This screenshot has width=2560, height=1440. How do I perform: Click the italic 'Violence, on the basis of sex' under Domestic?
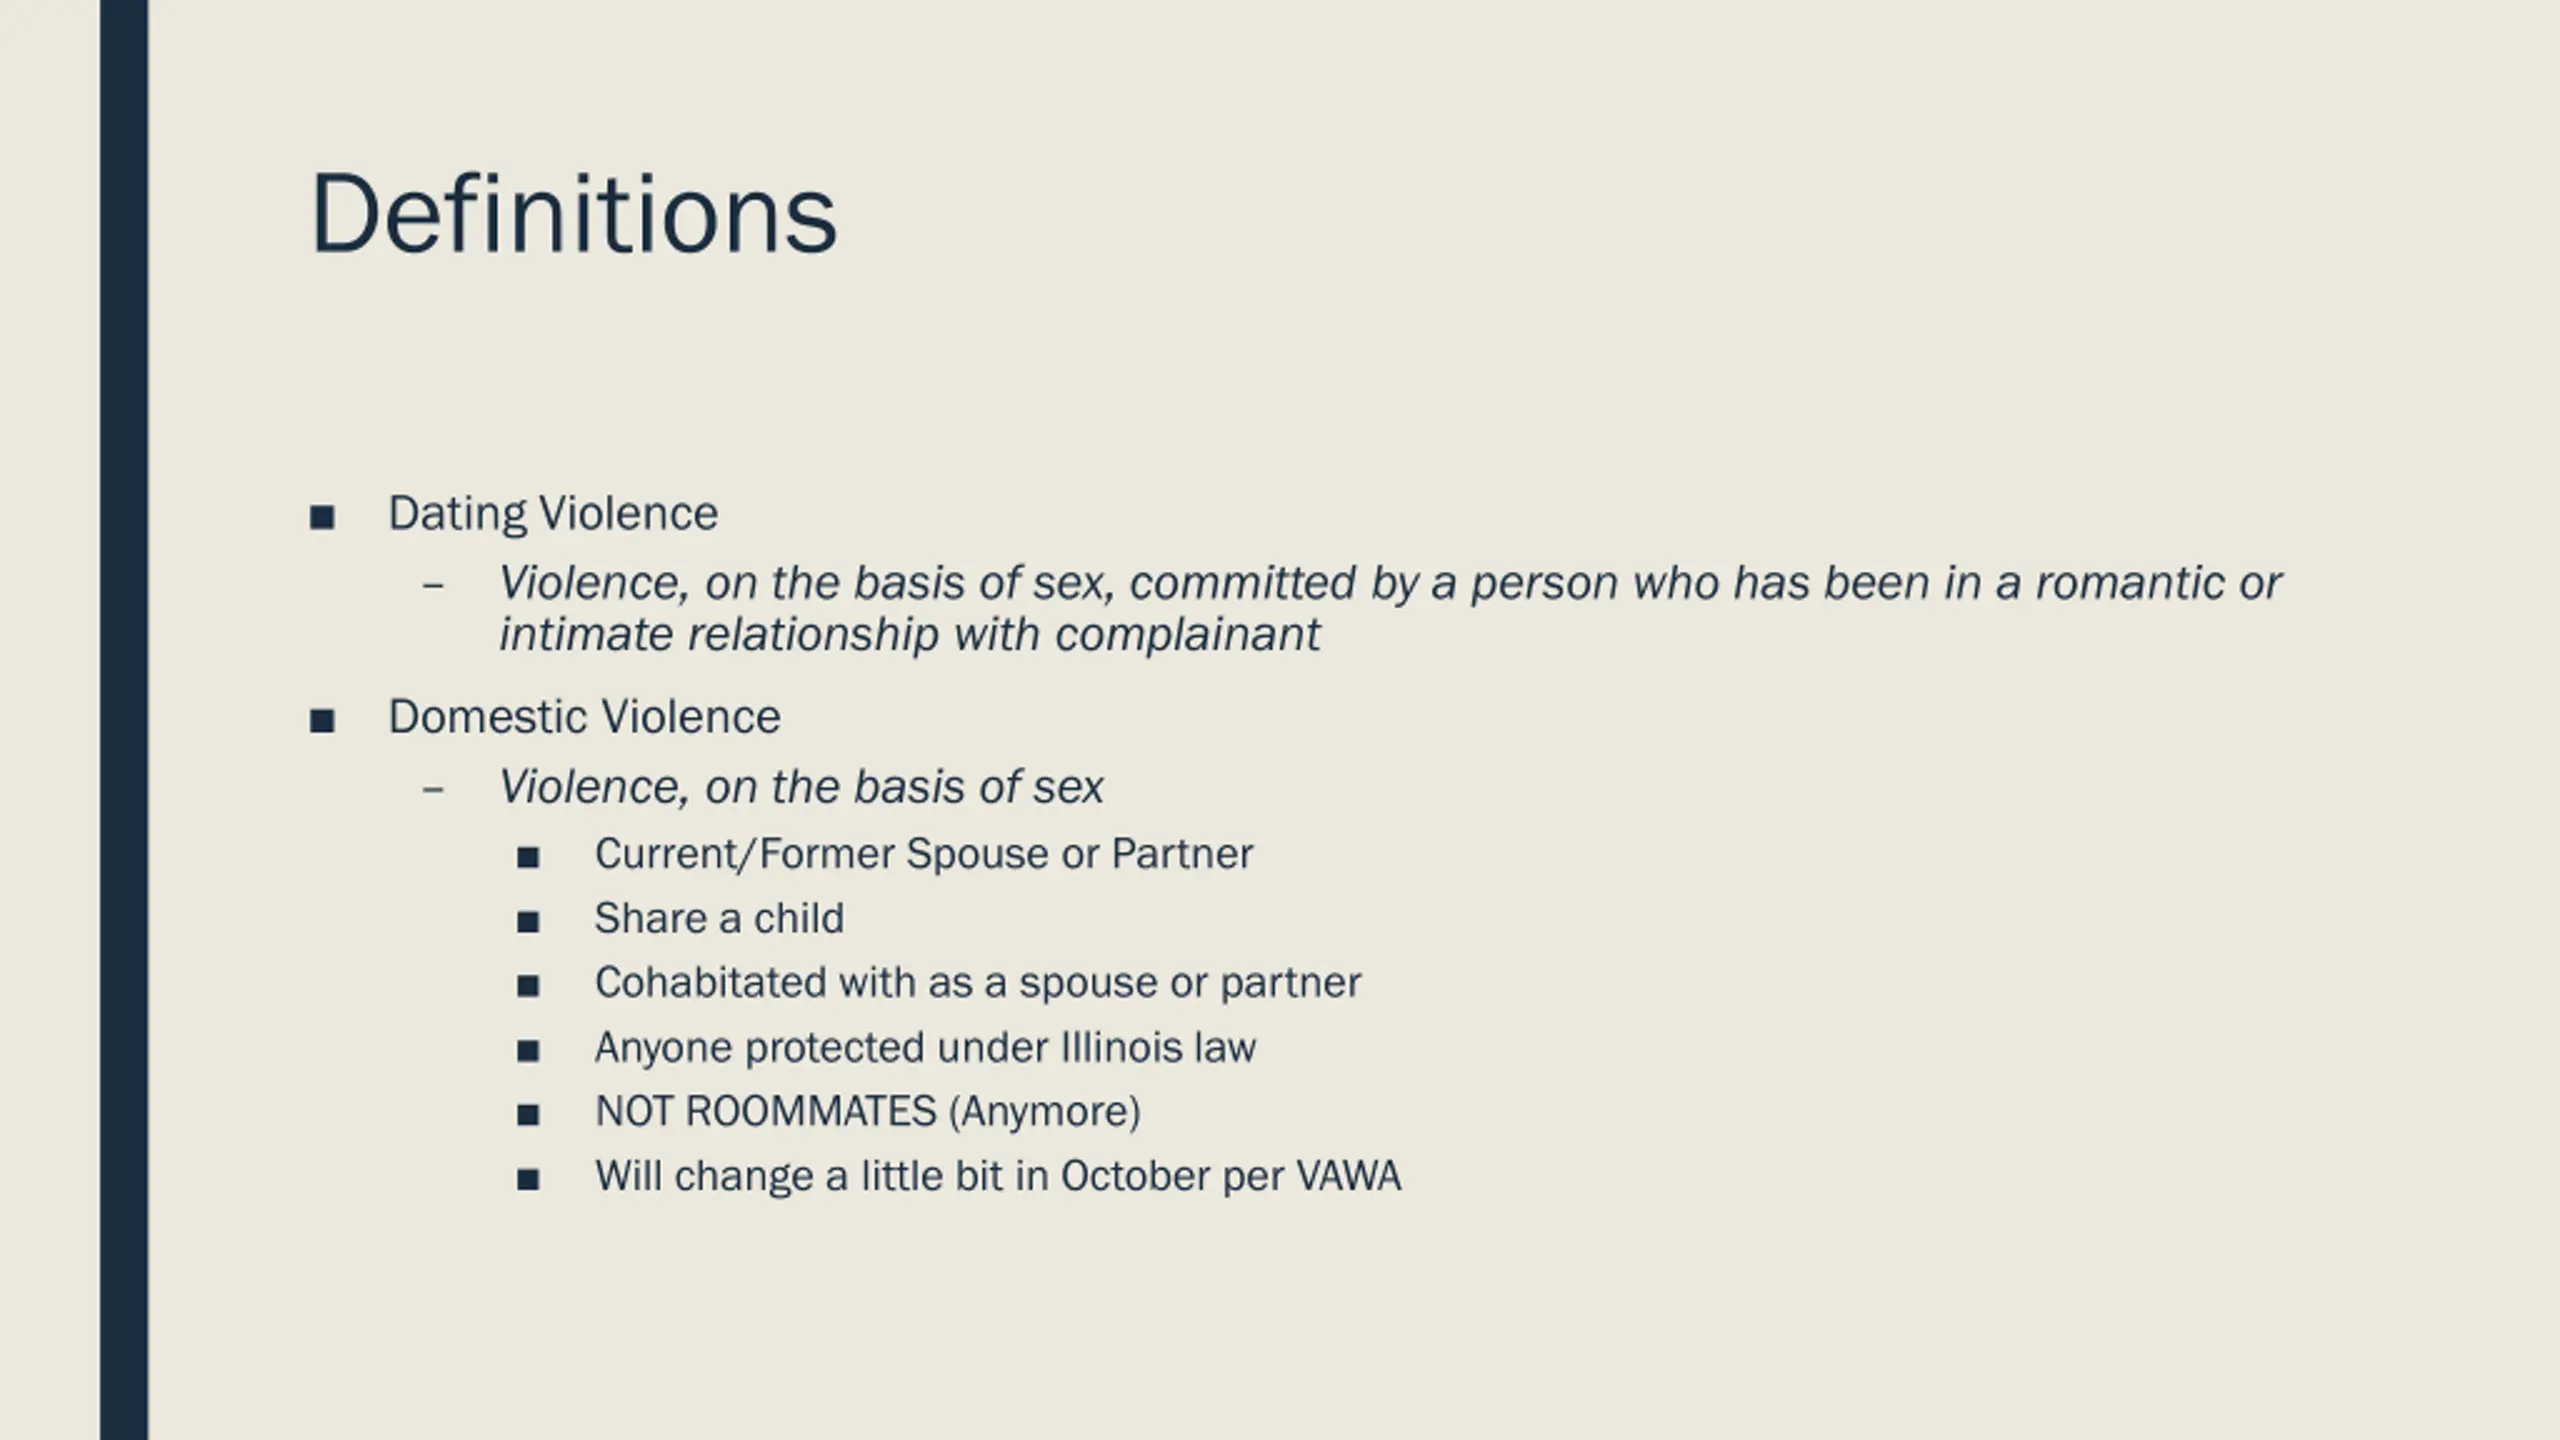pyautogui.click(x=801, y=787)
